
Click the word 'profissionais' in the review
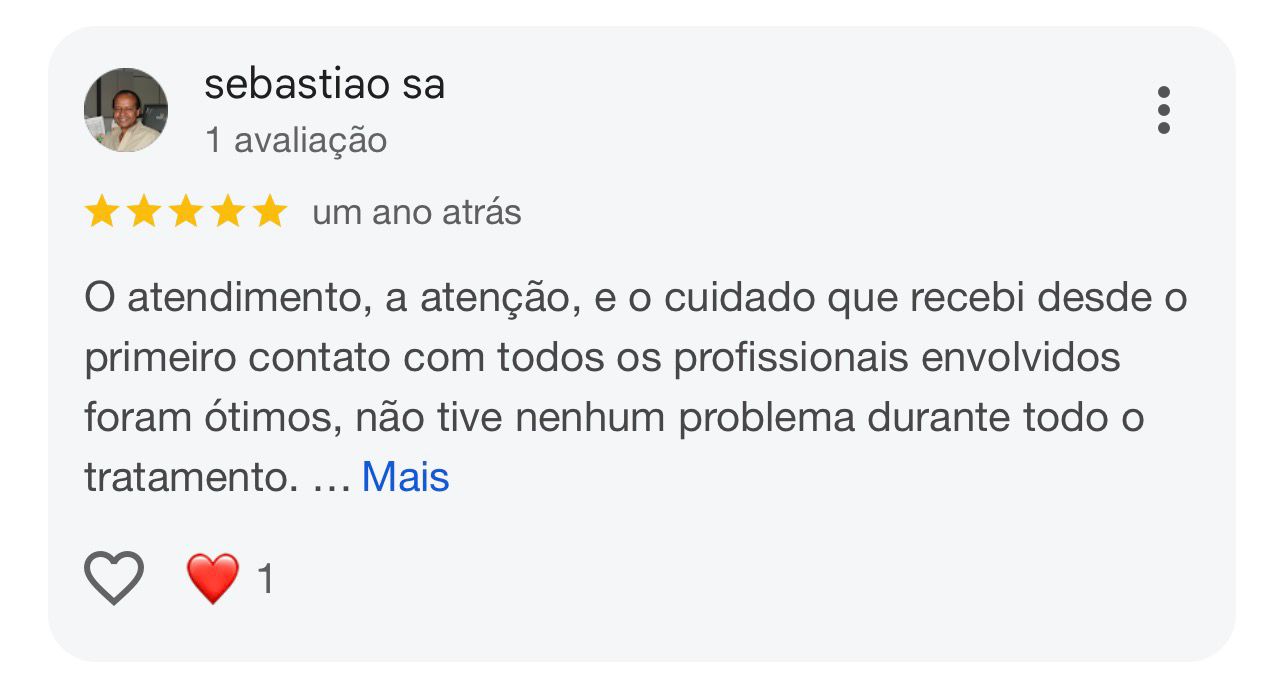click(x=791, y=358)
